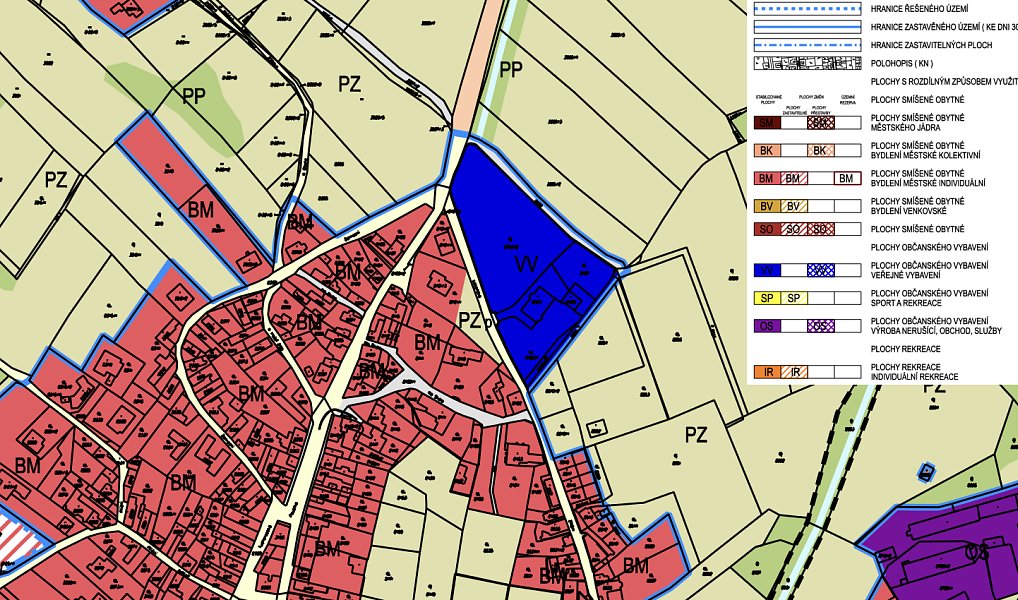Pick the solid orange IR legend swatch
Viewport: 1018px width, 600px height.
click(767, 372)
